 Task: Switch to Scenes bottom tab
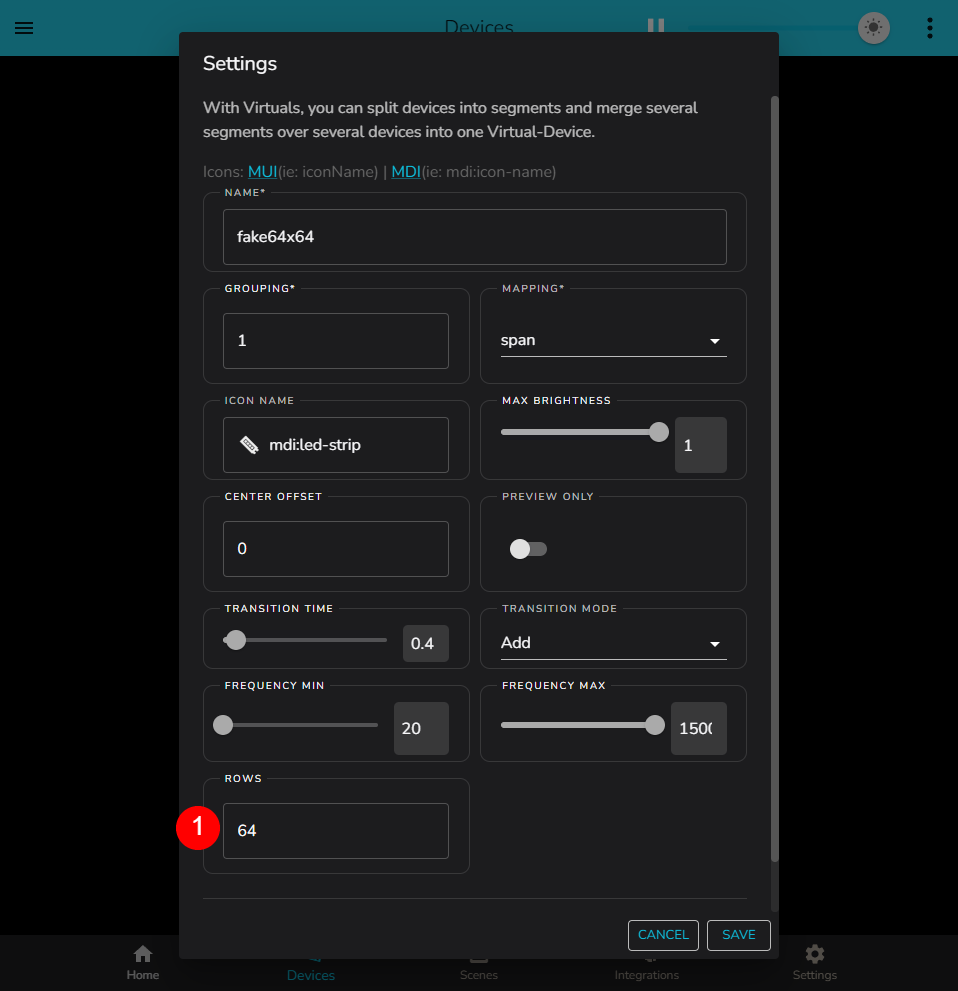[x=478, y=973]
